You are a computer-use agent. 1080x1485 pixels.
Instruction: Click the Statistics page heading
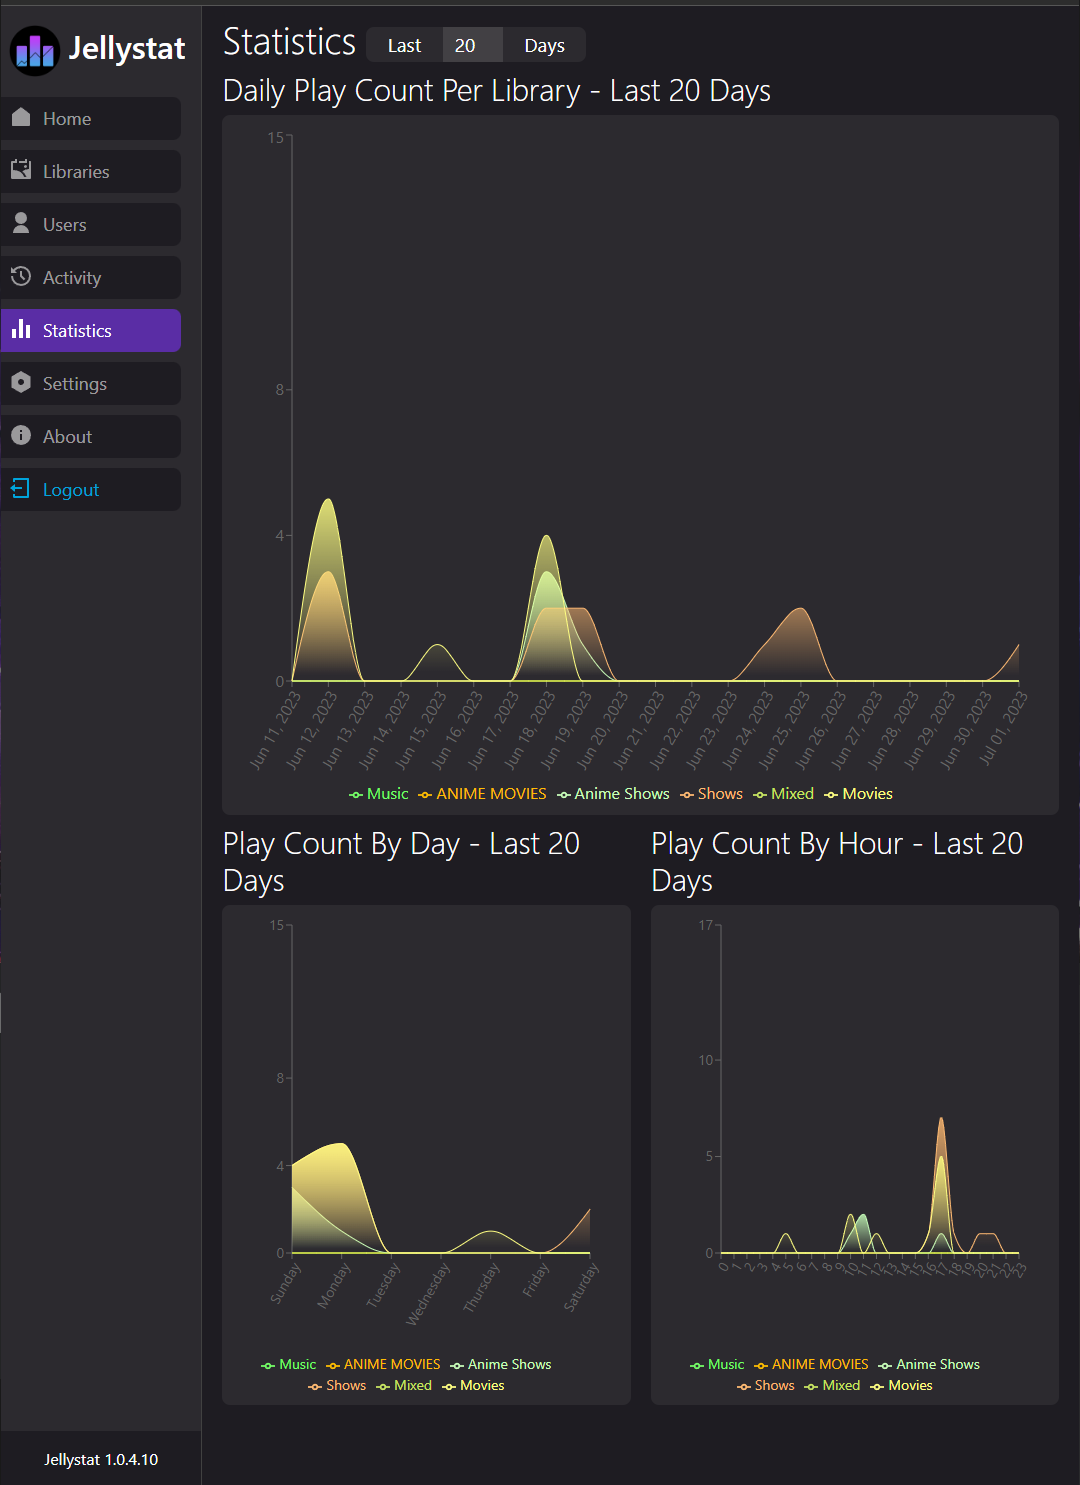point(289,42)
